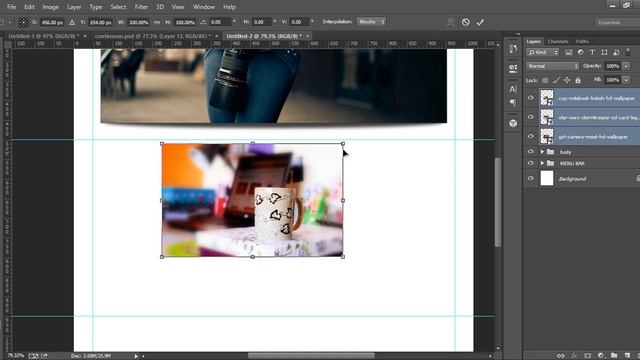Switch to the Paths tab

click(x=582, y=41)
